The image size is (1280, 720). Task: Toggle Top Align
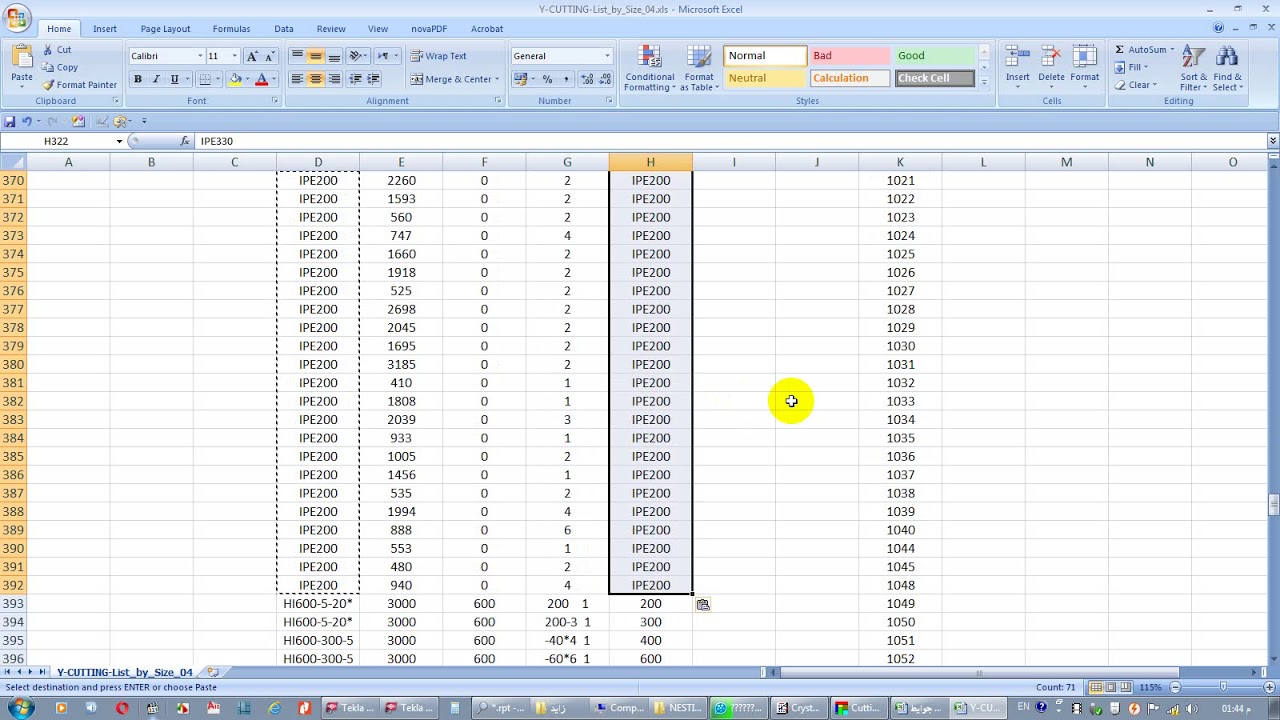(x=297, y=56)
